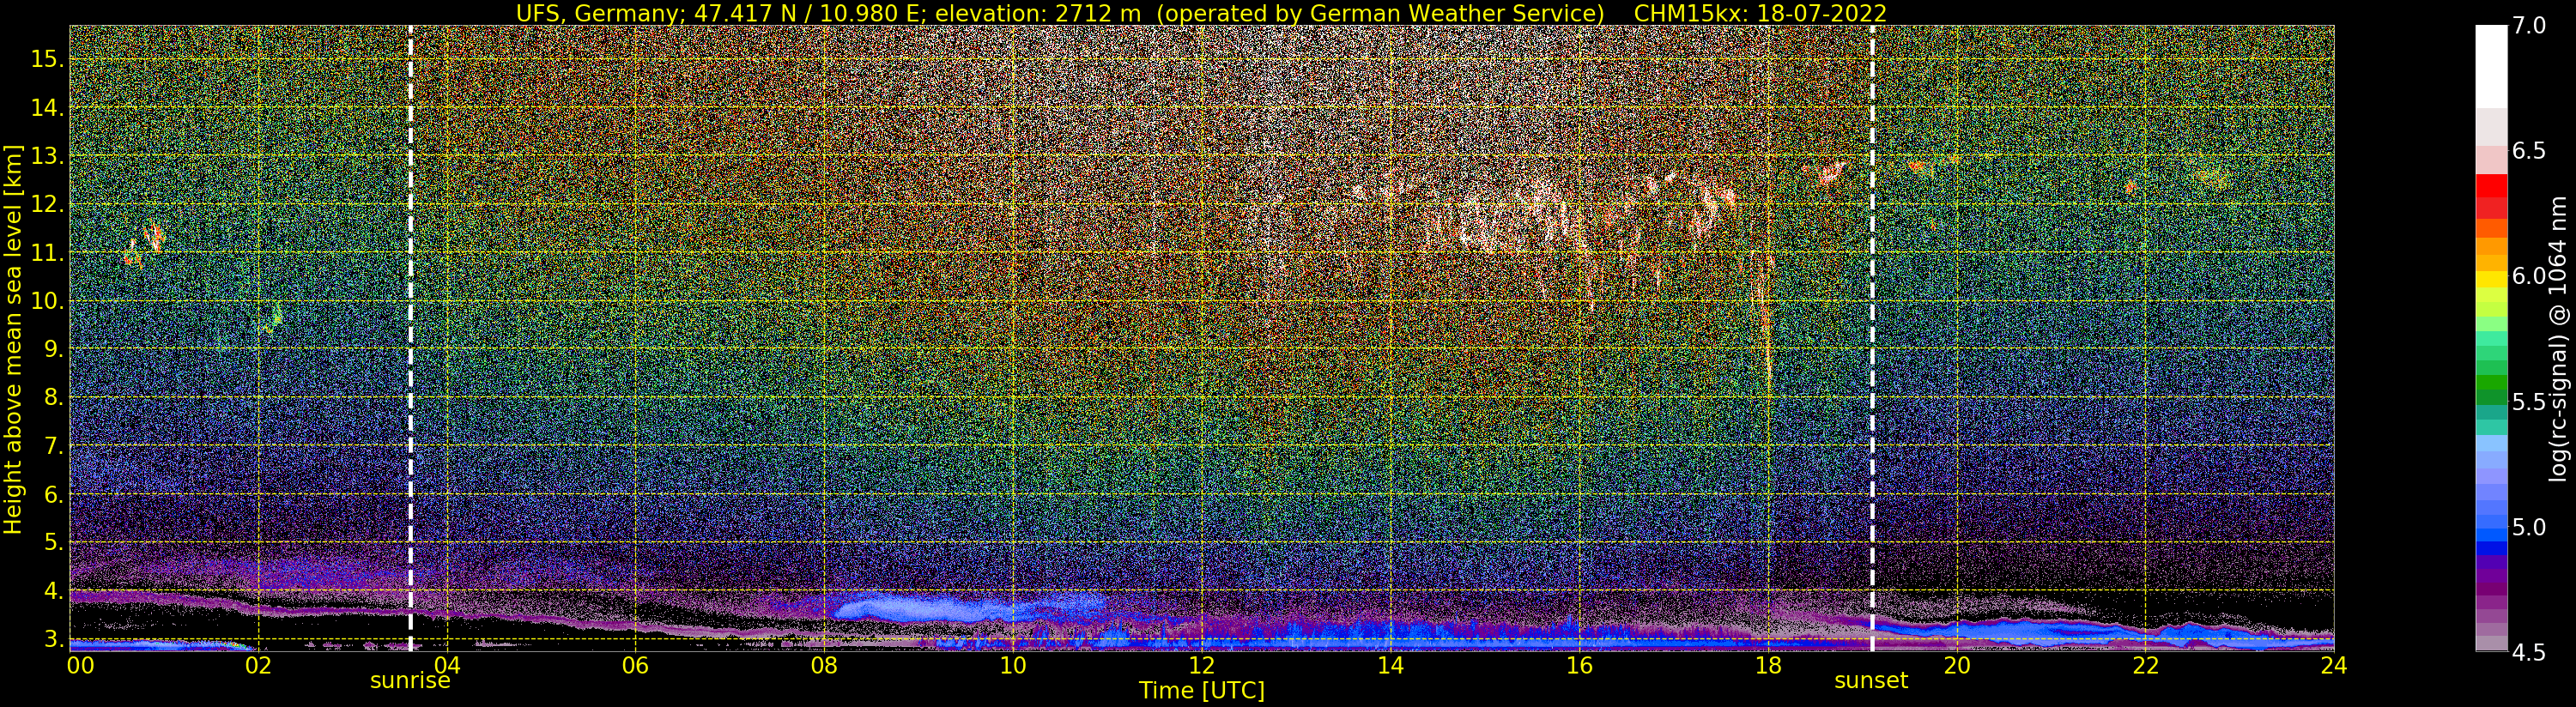Image resolution: width=2576 pixels, height=707 pixels.
Task: Click the "6.5" colorbar value
Action: point(2529,151)
